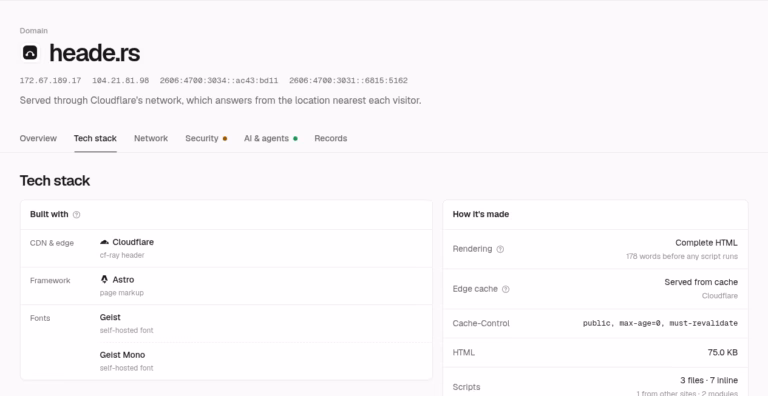Click the HTML row label
This screenshot has width=768, height=396.
coord(463,353)
